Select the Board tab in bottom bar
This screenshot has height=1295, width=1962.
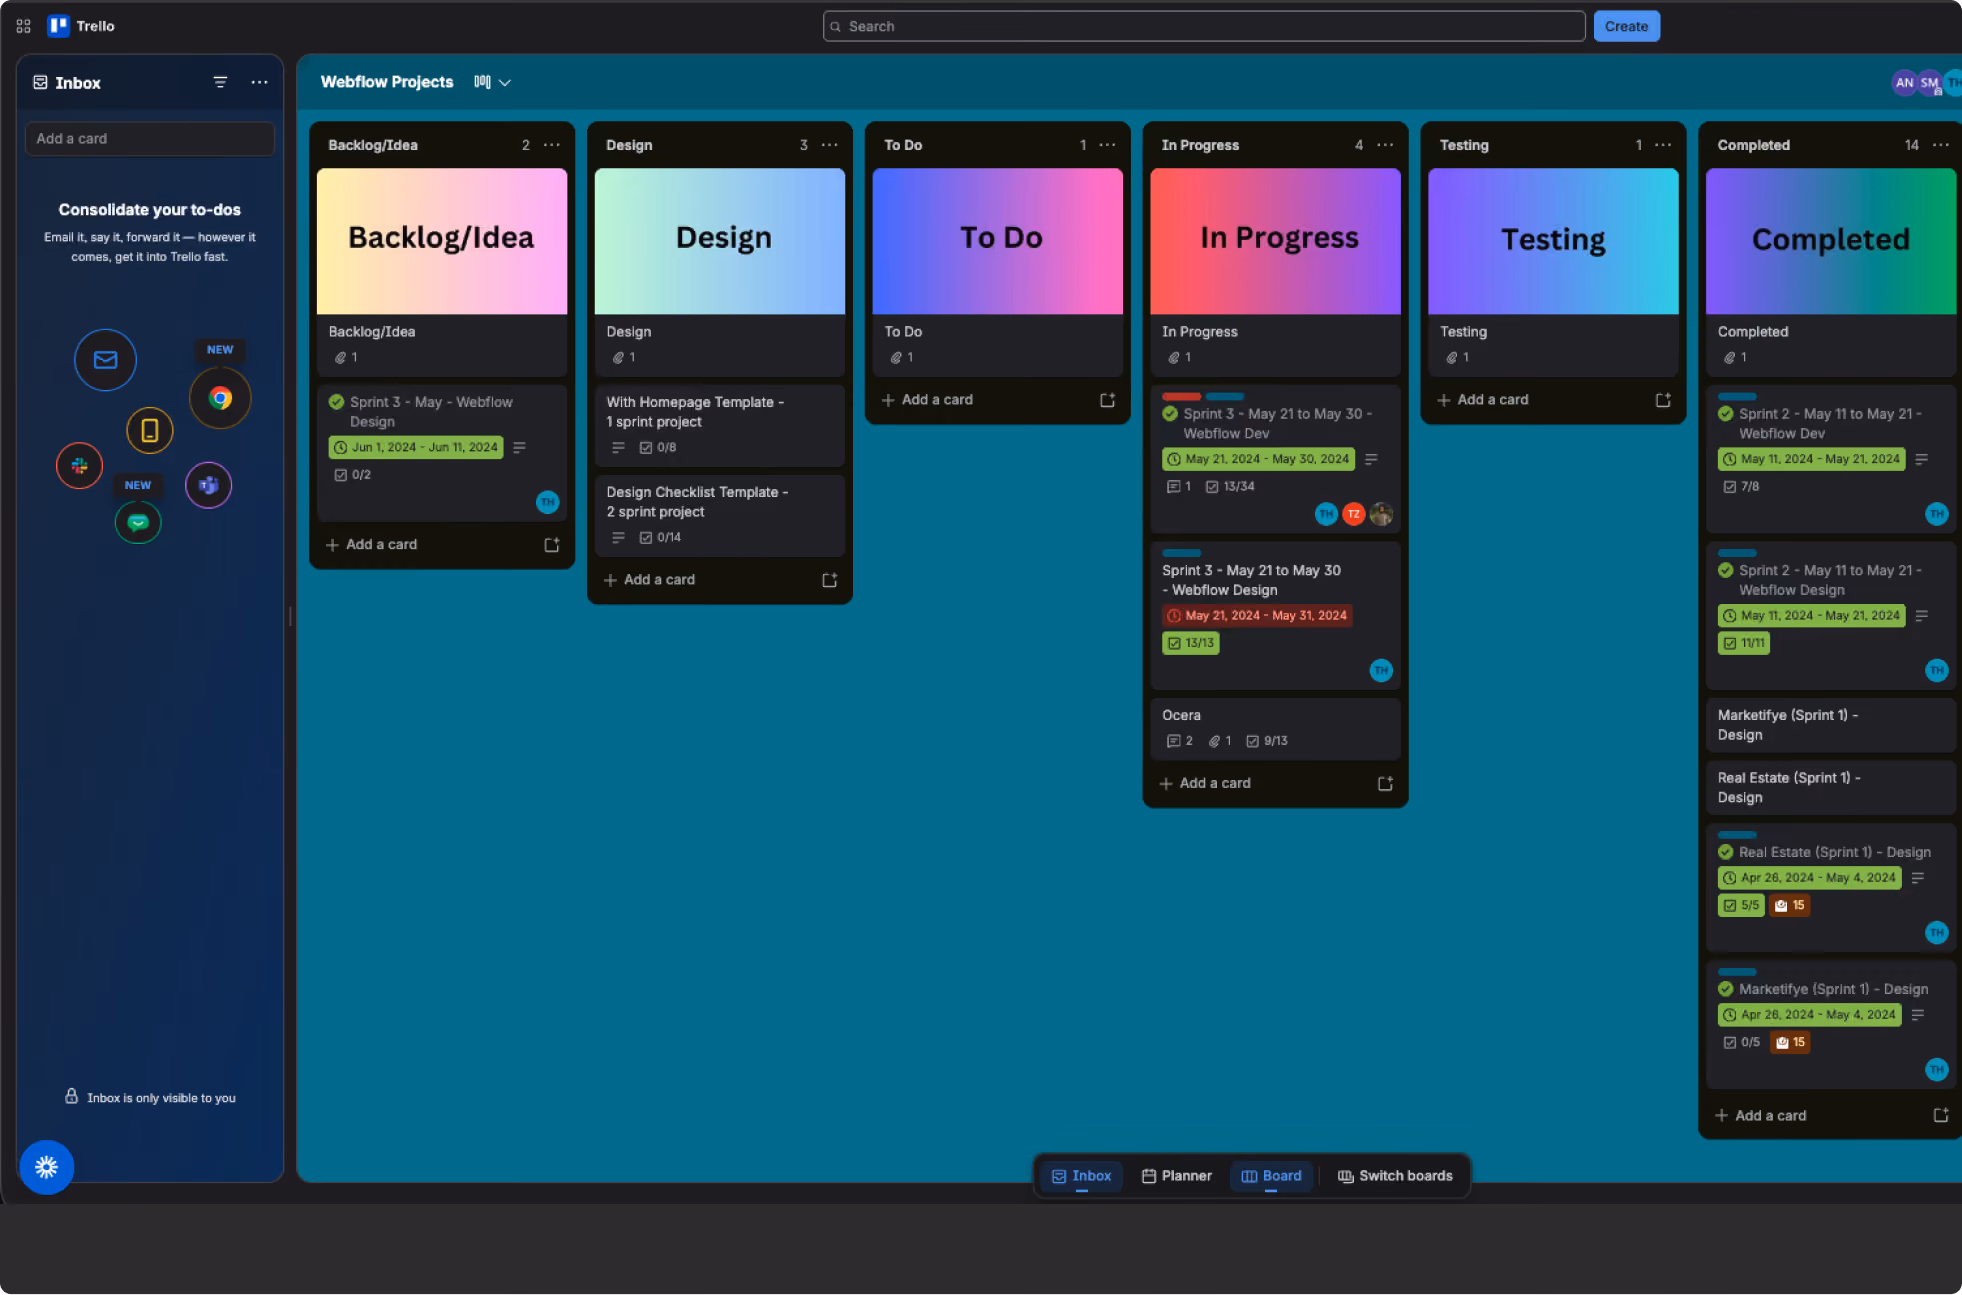point(1271,1176)
